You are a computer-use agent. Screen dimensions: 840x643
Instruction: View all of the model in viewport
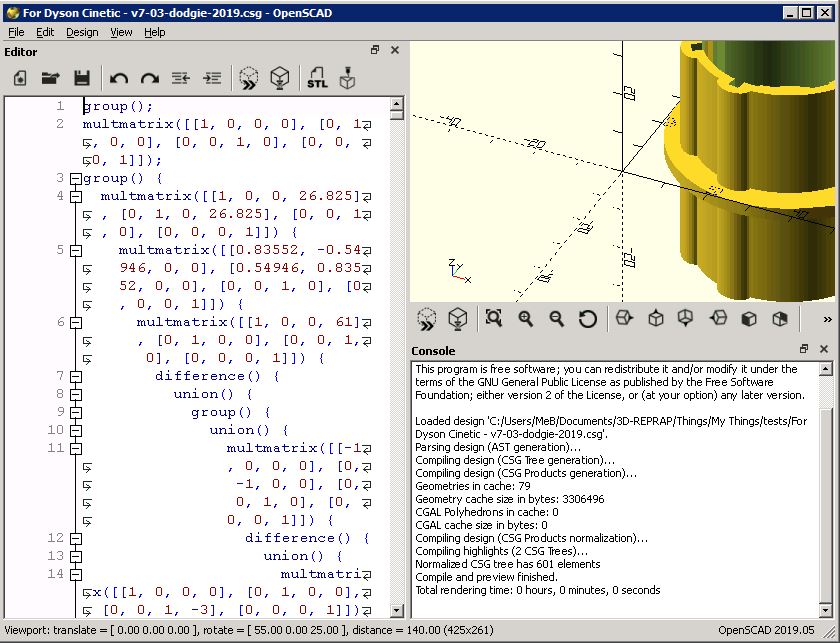493,318
